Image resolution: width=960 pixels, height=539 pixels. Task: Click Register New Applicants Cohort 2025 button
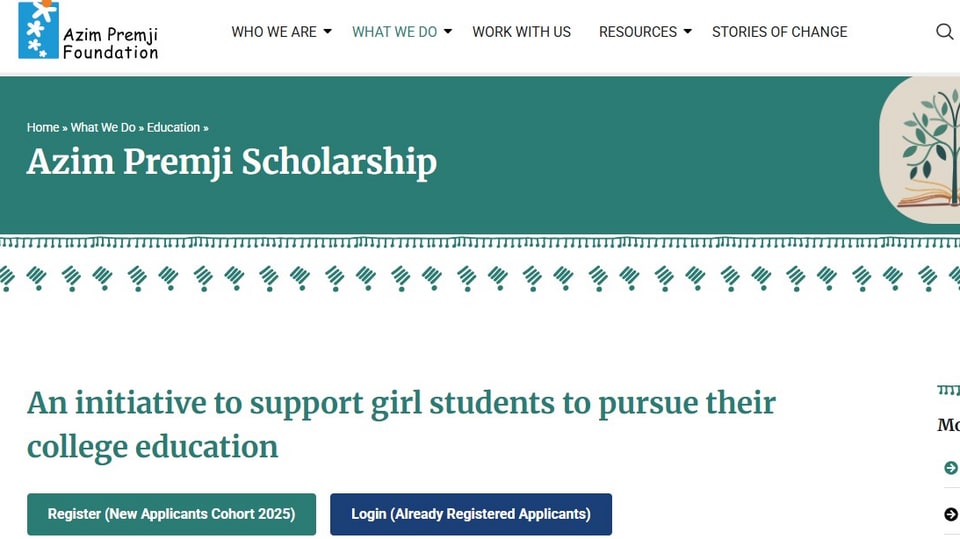pyautogui.click(x=171, y=514)
